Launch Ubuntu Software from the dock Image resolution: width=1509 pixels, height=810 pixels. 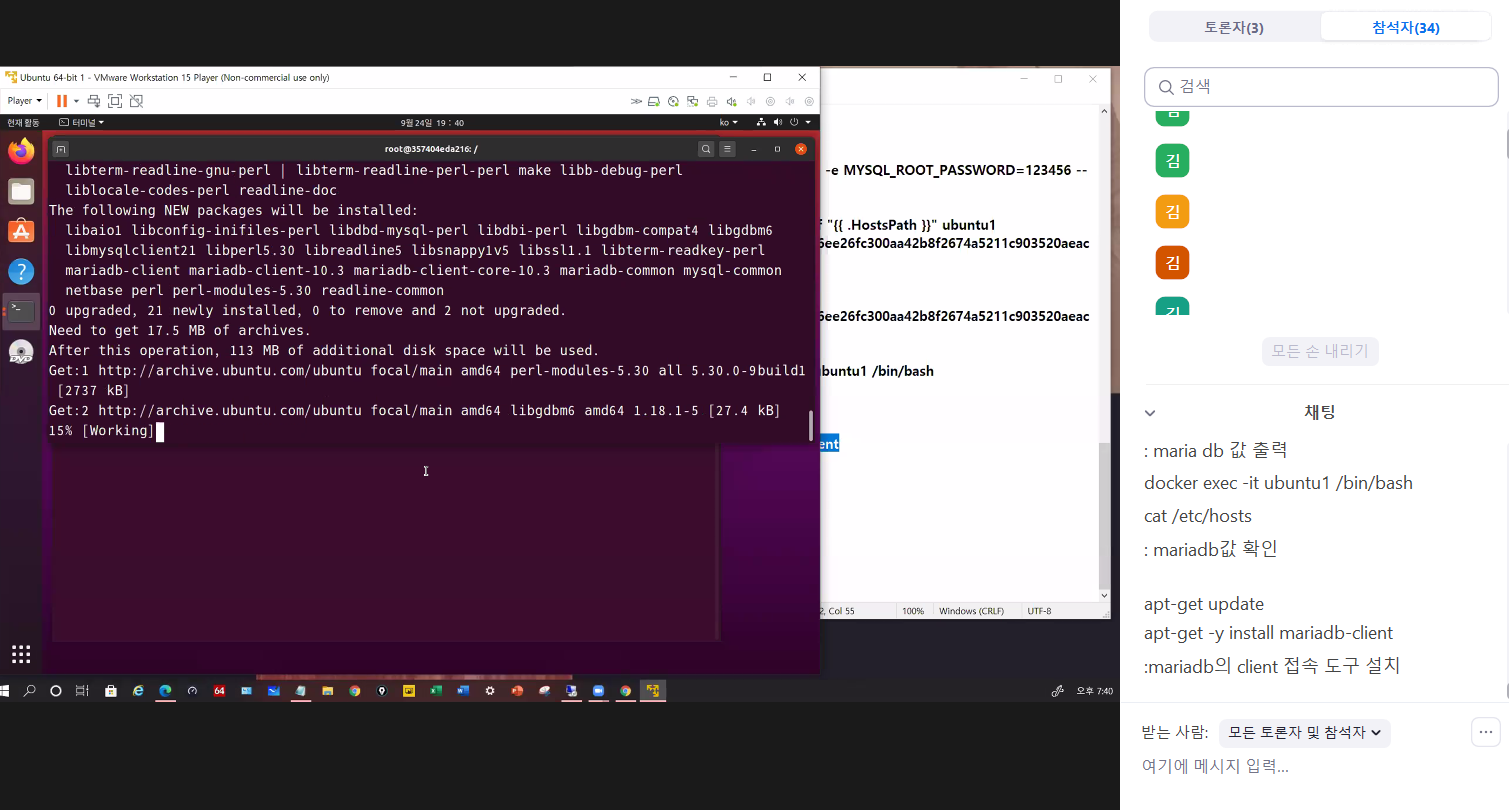[x=21, y=231]
